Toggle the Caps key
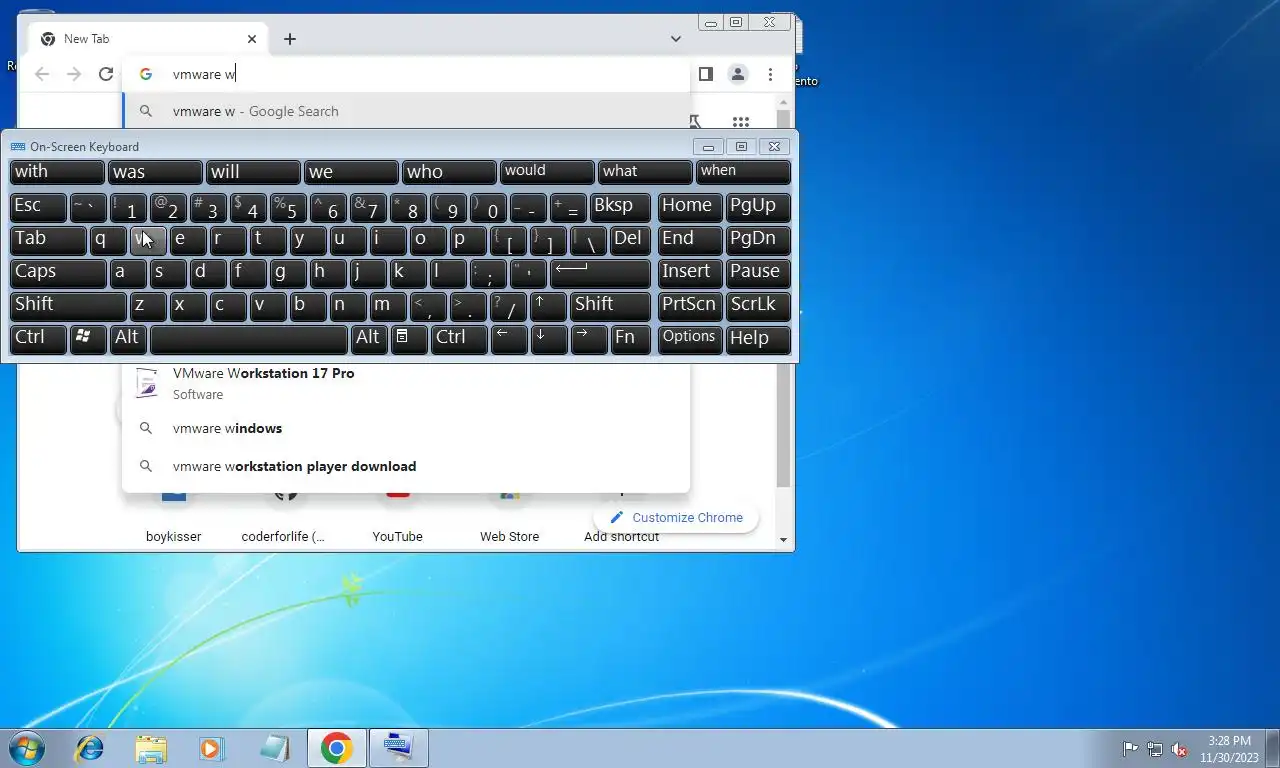 click(58, 273)
